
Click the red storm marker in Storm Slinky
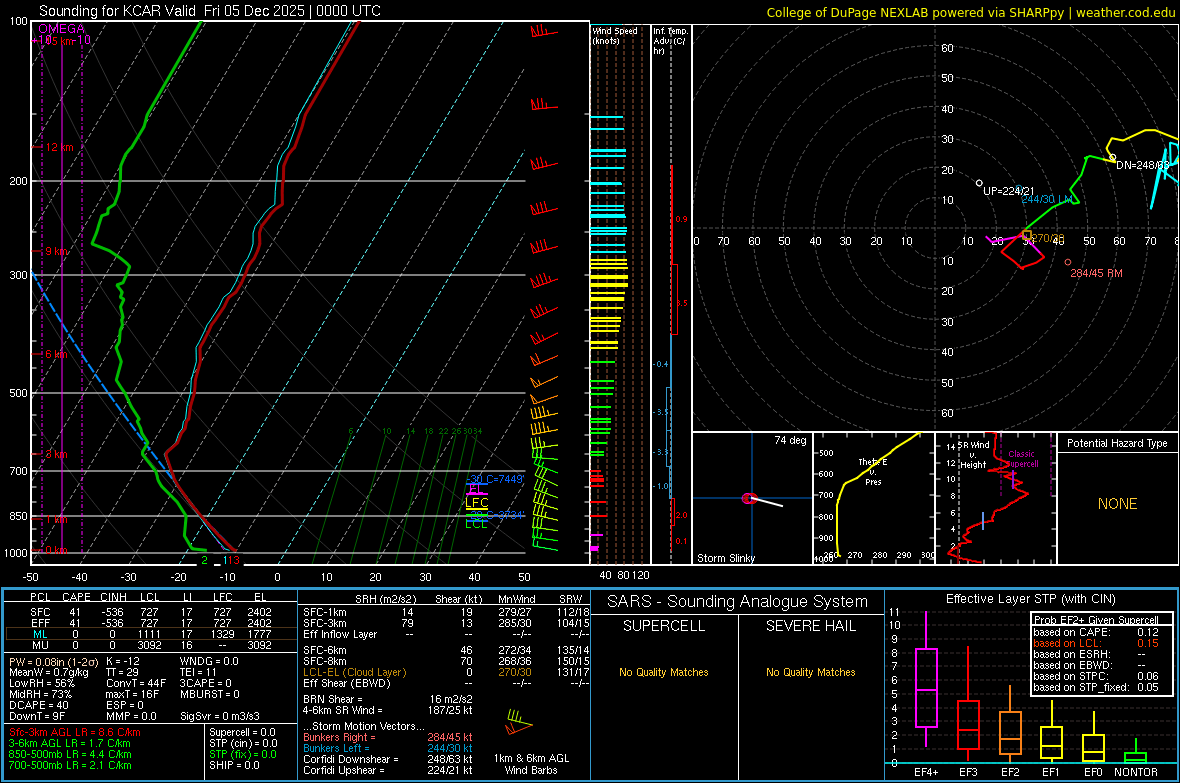[748, 498]
